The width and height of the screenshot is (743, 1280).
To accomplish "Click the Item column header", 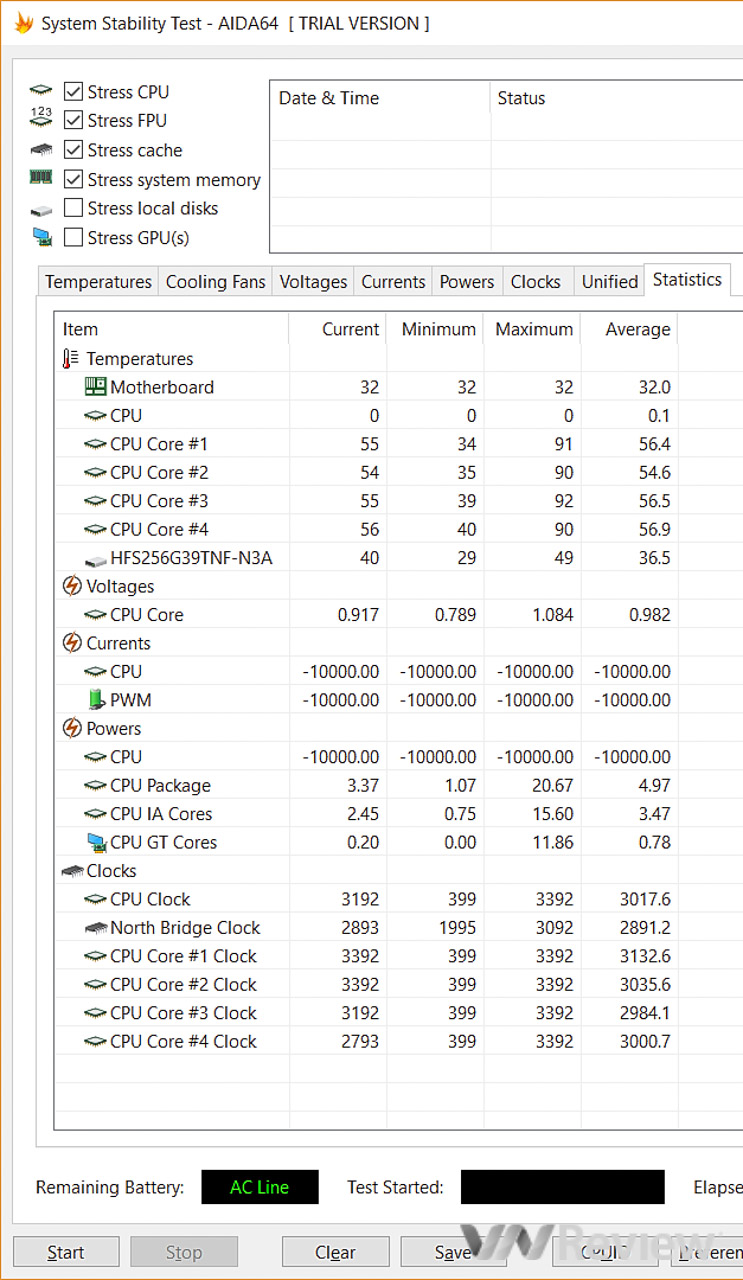I will [x=171, y=329].
